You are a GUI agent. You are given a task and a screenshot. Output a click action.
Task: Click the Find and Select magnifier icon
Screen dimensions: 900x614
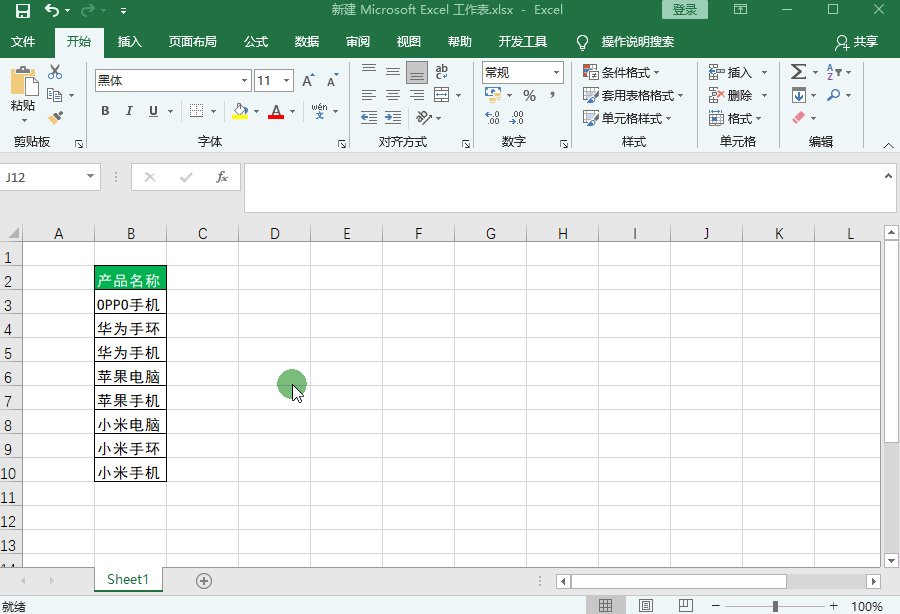tap(833, 95)
